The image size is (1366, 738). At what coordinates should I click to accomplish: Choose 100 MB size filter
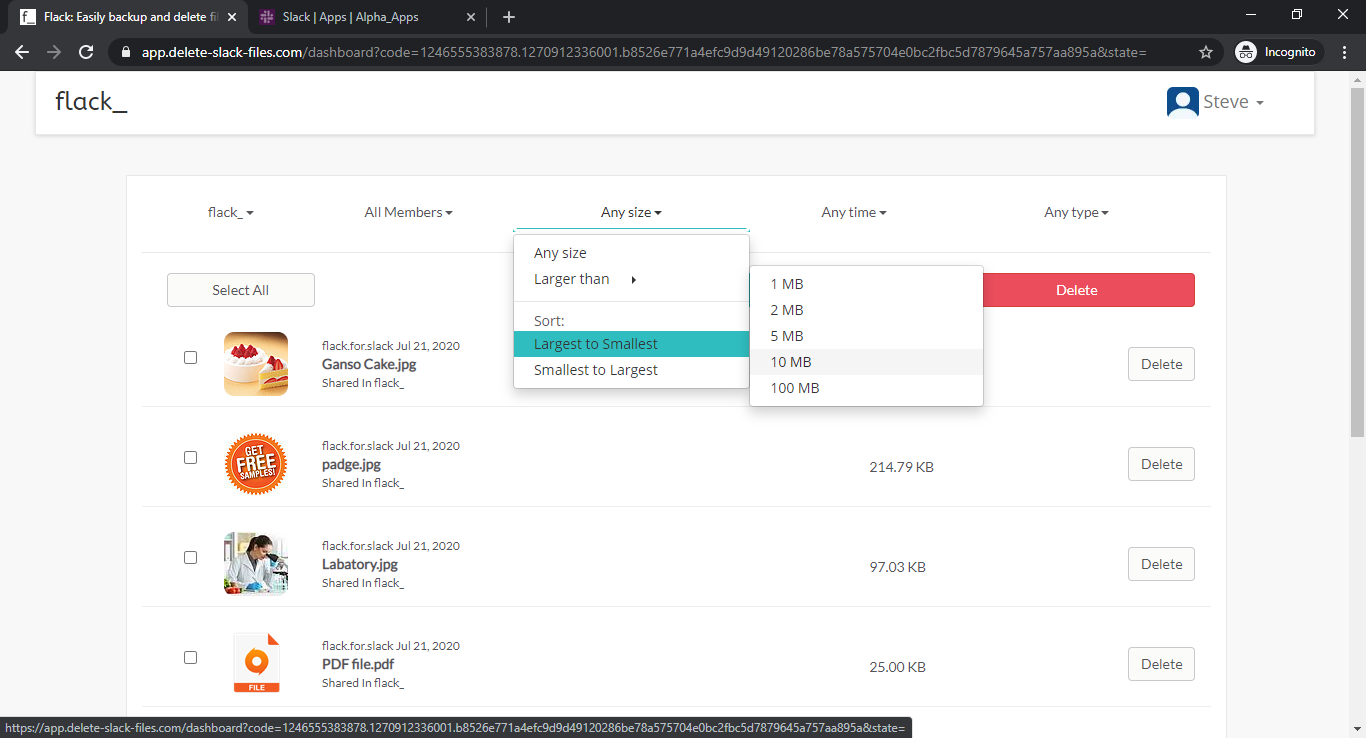pyautogui.click(x=866, y=388)
